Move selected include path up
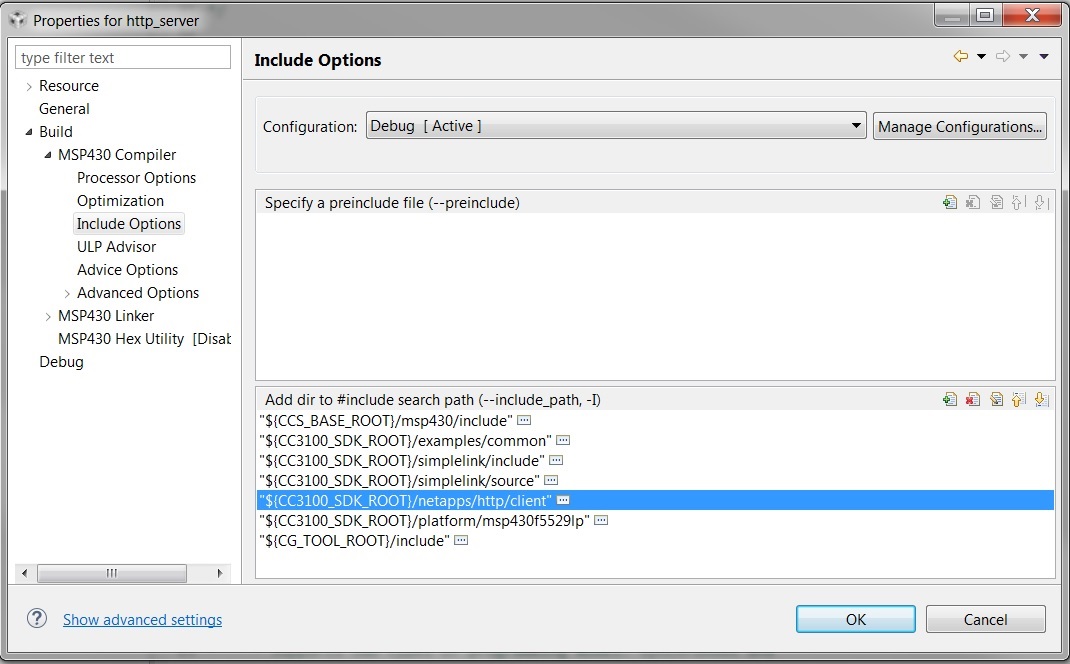 coord(1018,400)
